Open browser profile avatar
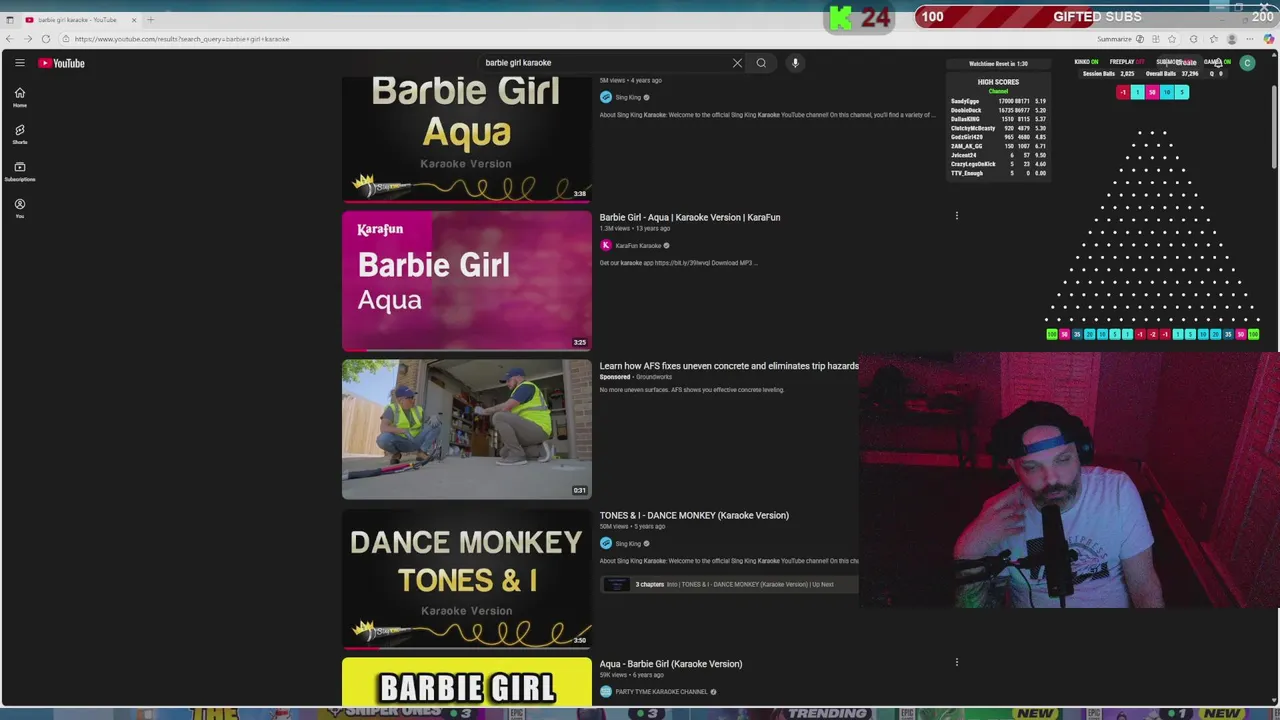 pos(1232,39)
